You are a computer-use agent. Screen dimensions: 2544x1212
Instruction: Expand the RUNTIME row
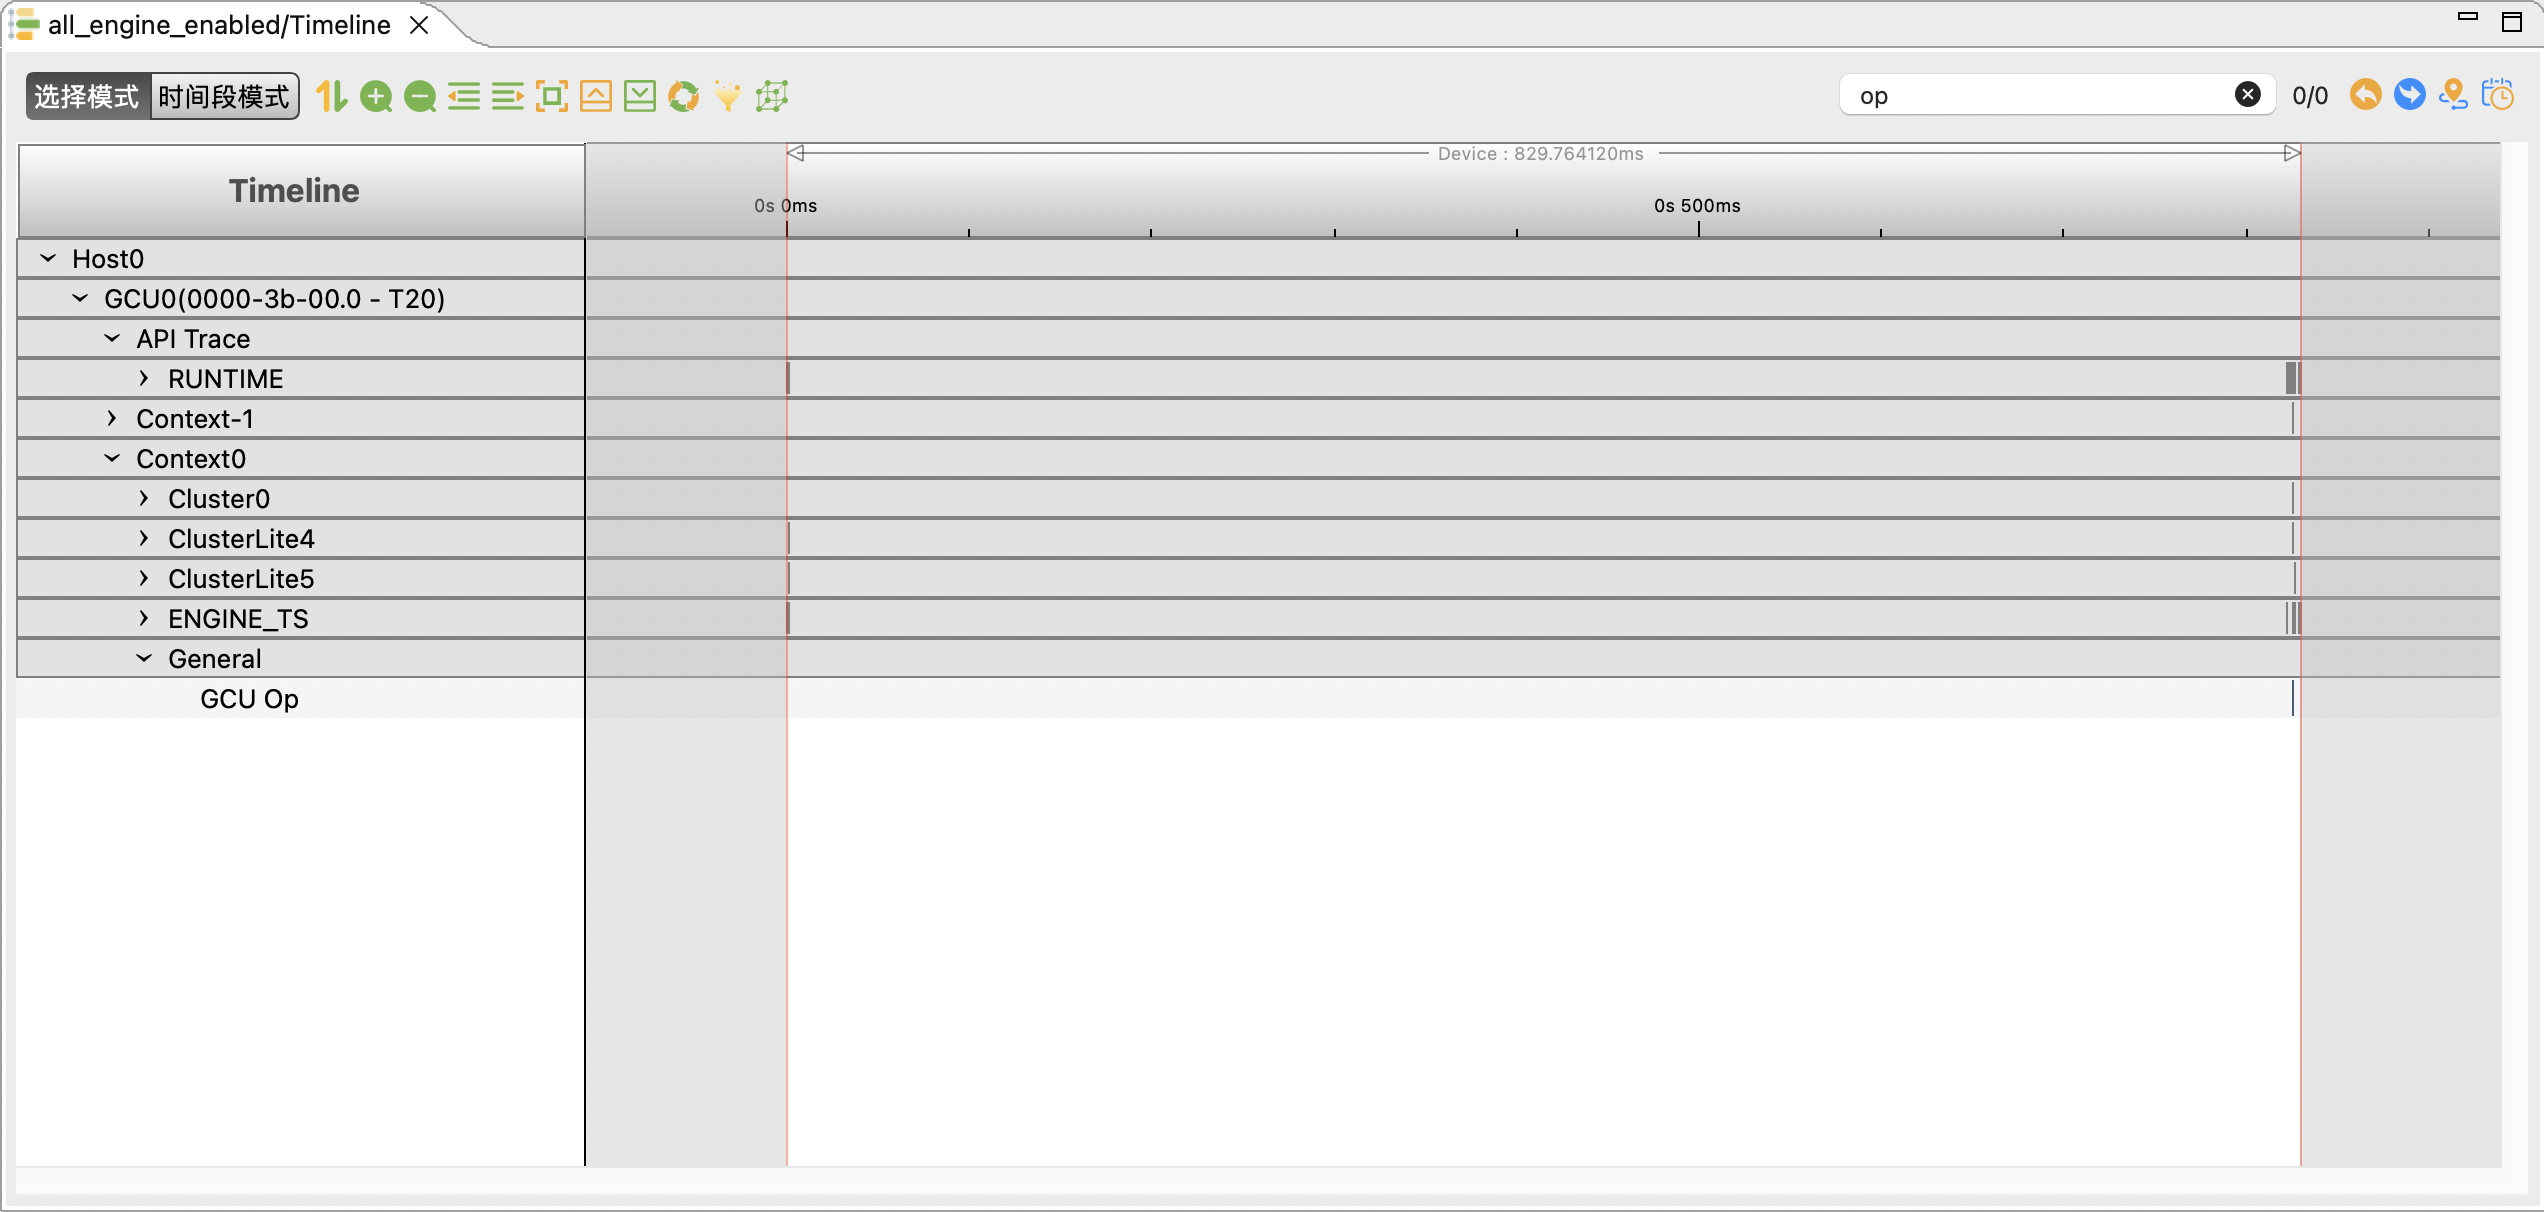[144, 378]
